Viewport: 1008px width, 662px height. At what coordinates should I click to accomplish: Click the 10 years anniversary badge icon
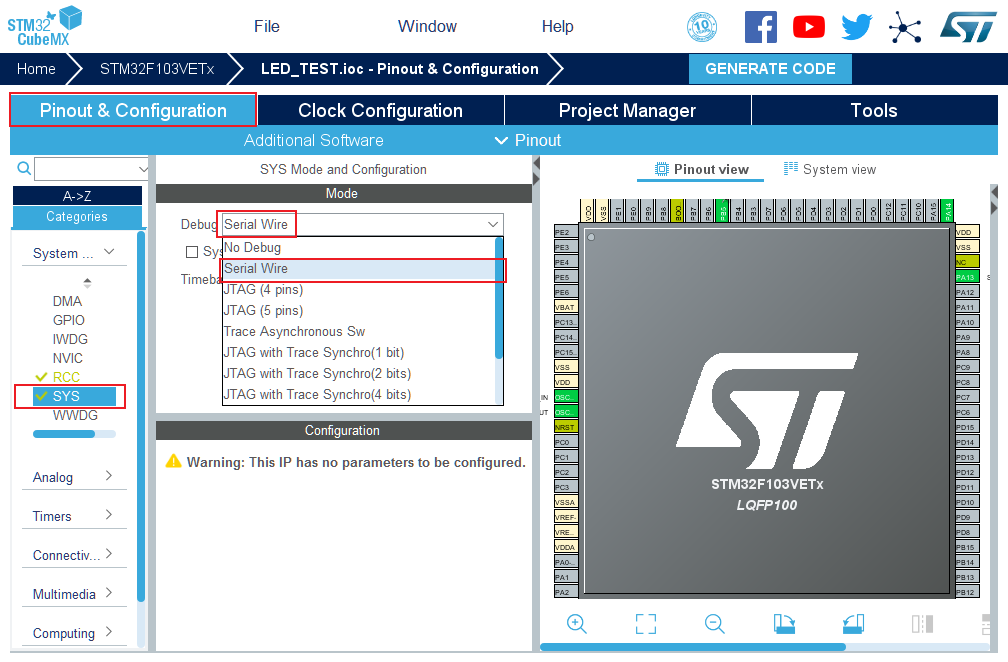point(702,27)
